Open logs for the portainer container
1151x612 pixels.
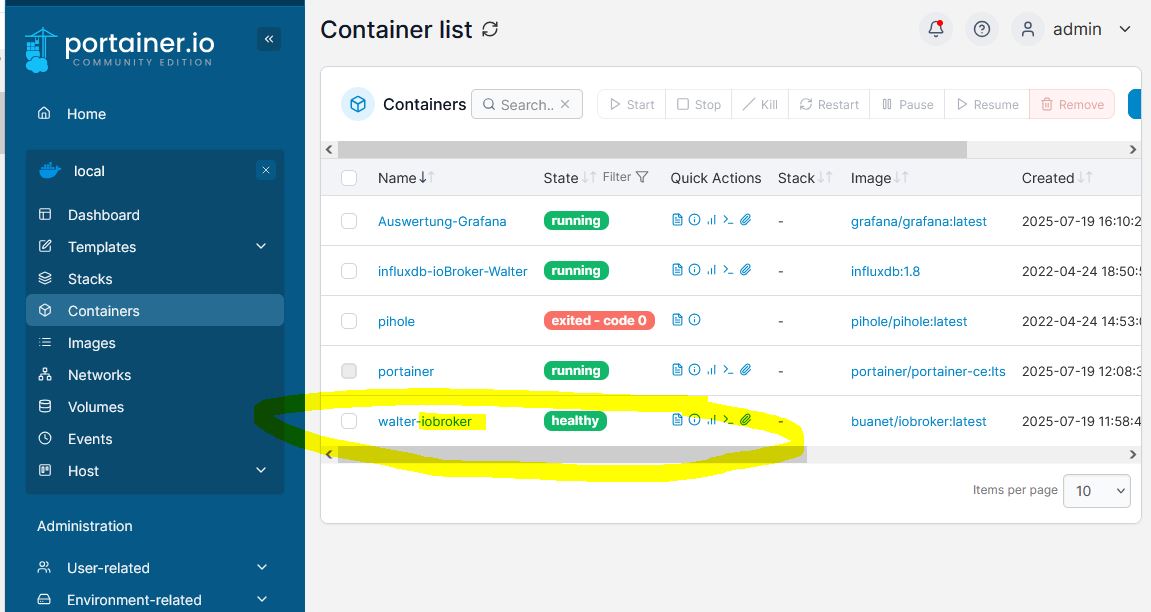point(678,369)
